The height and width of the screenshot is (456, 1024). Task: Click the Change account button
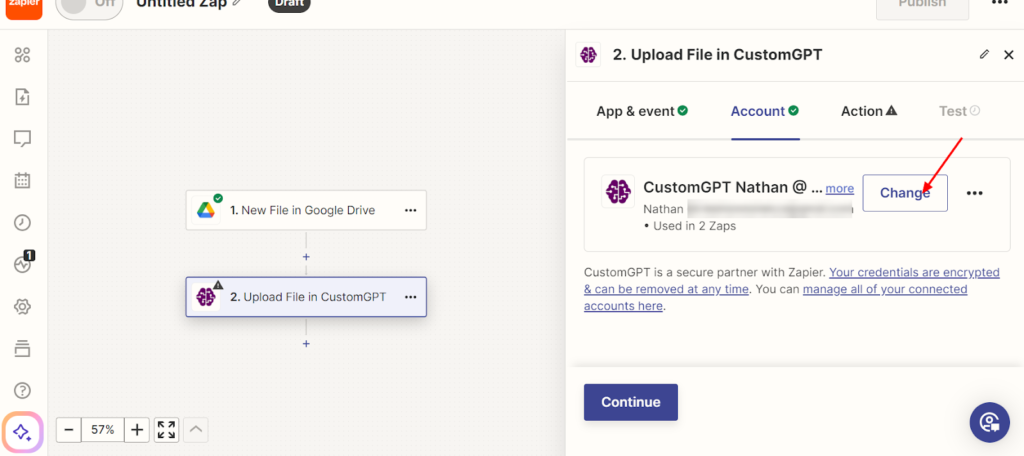[x=905, y=193]
